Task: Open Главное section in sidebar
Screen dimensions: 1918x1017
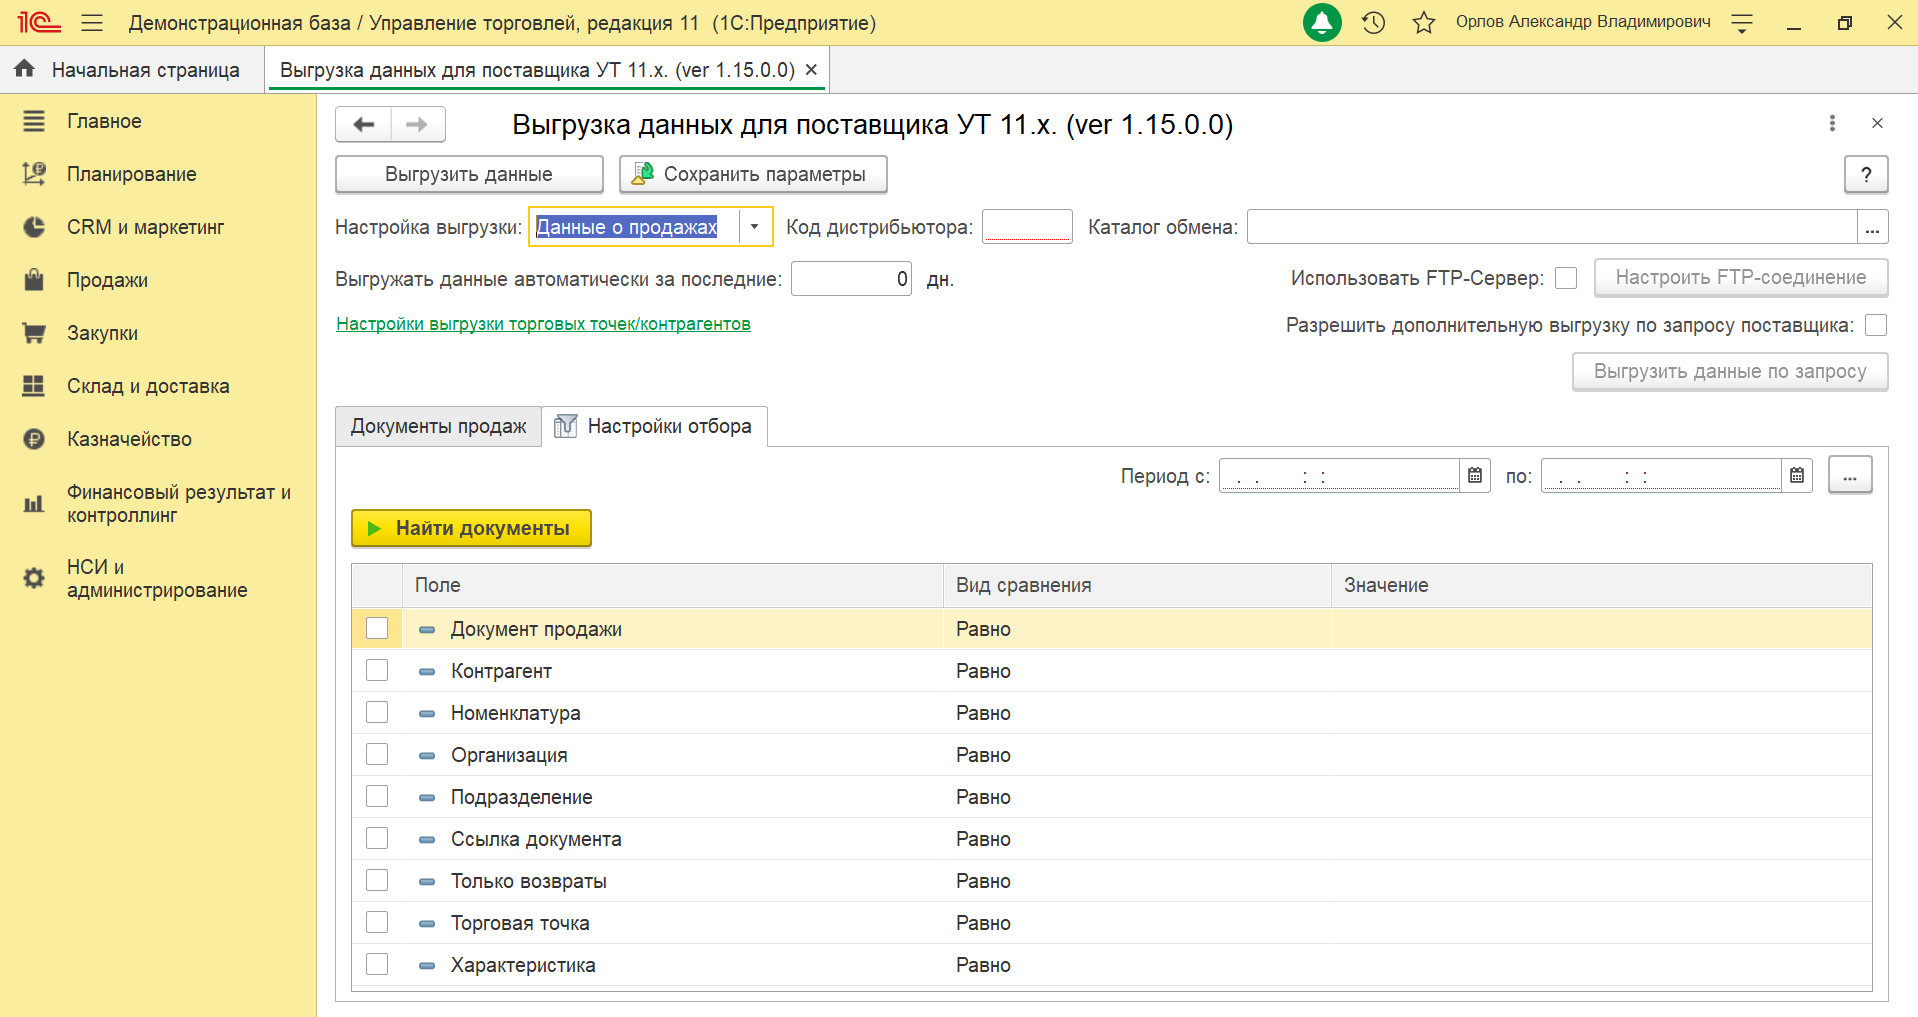Action: click(x=104, y=121)
